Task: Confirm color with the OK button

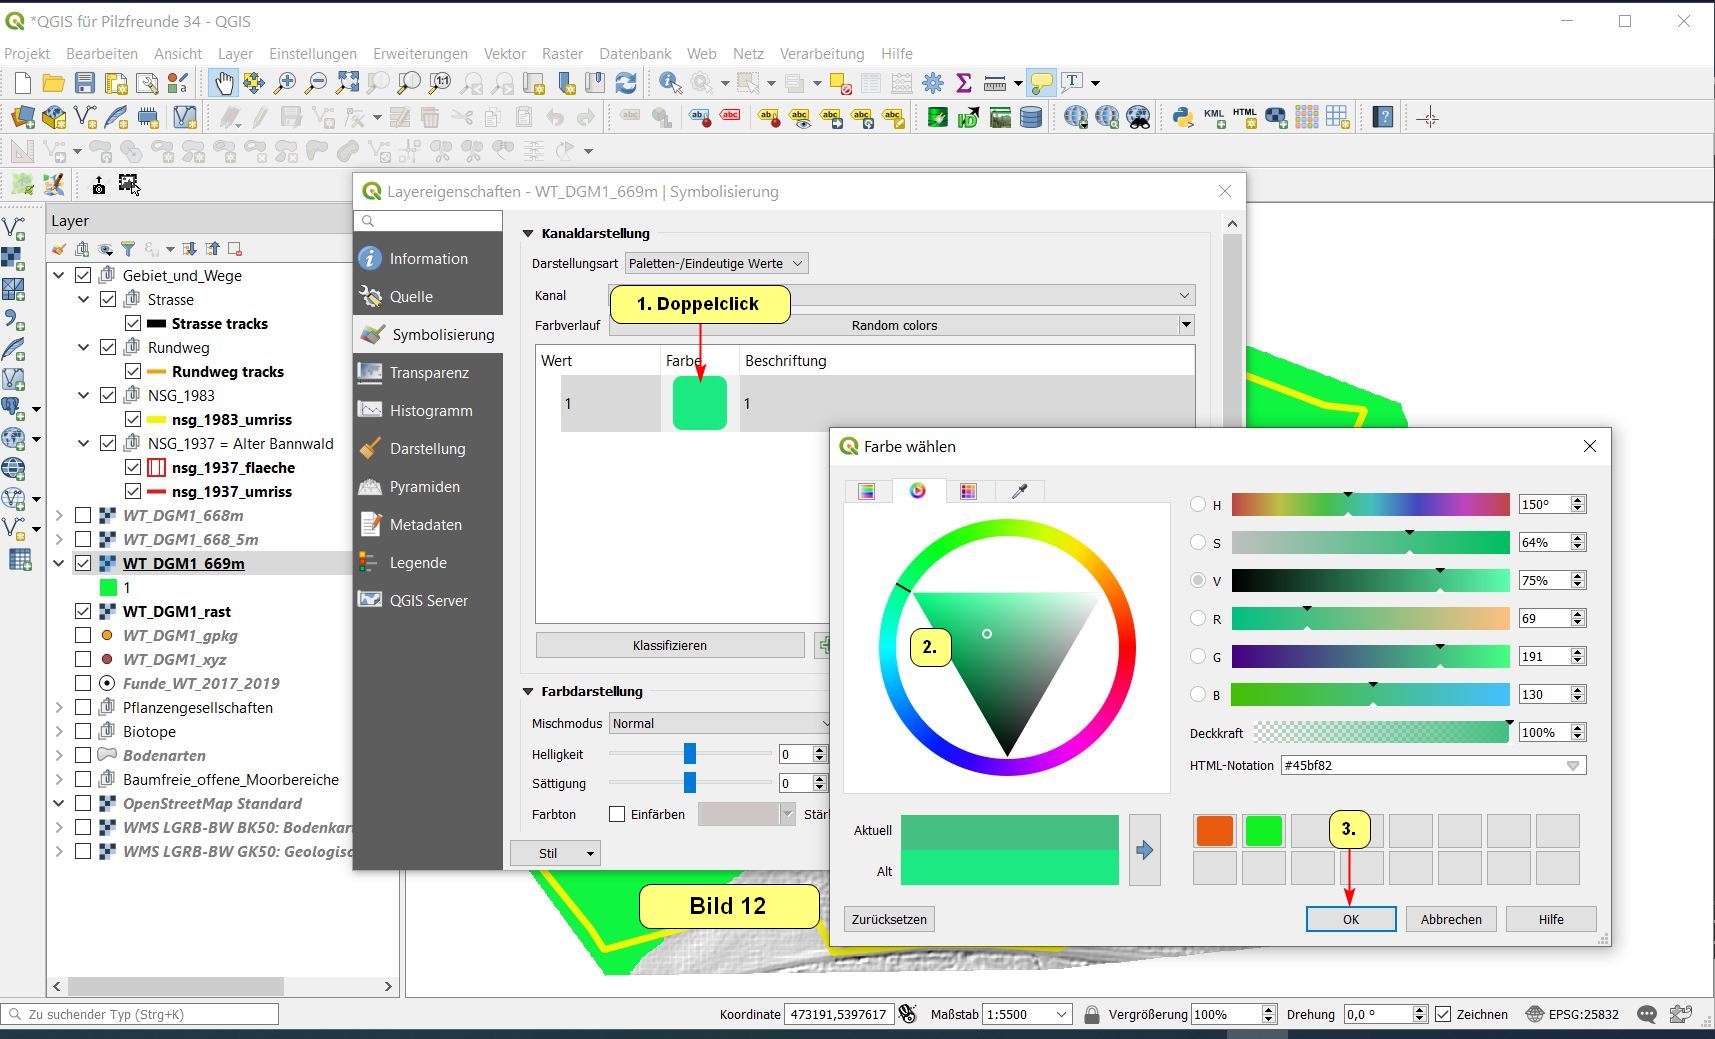Action: 1350,919
